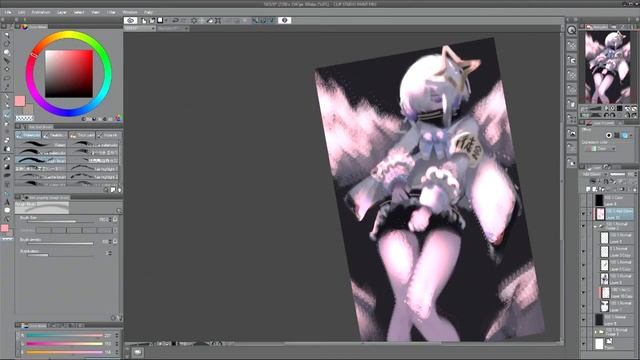Rotate navigator view right
This screenshot has width=640, height=360.
pyautogui.click(x=612, y=115)
